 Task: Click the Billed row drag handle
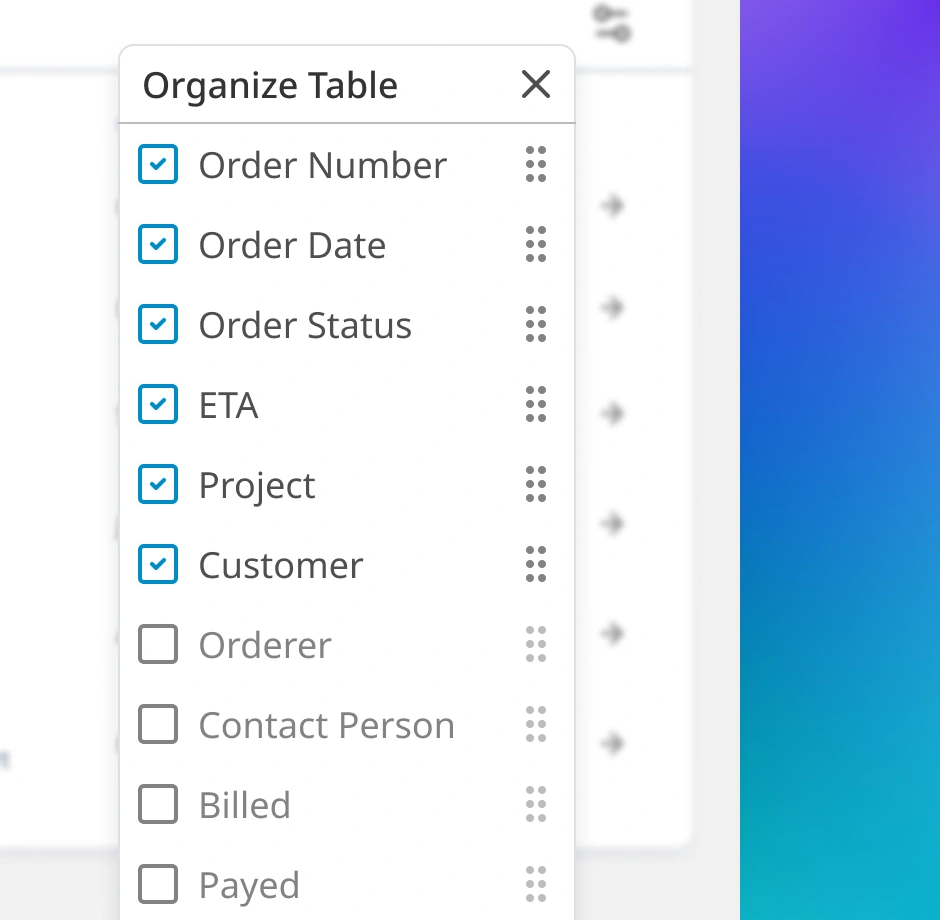point(536,804)
